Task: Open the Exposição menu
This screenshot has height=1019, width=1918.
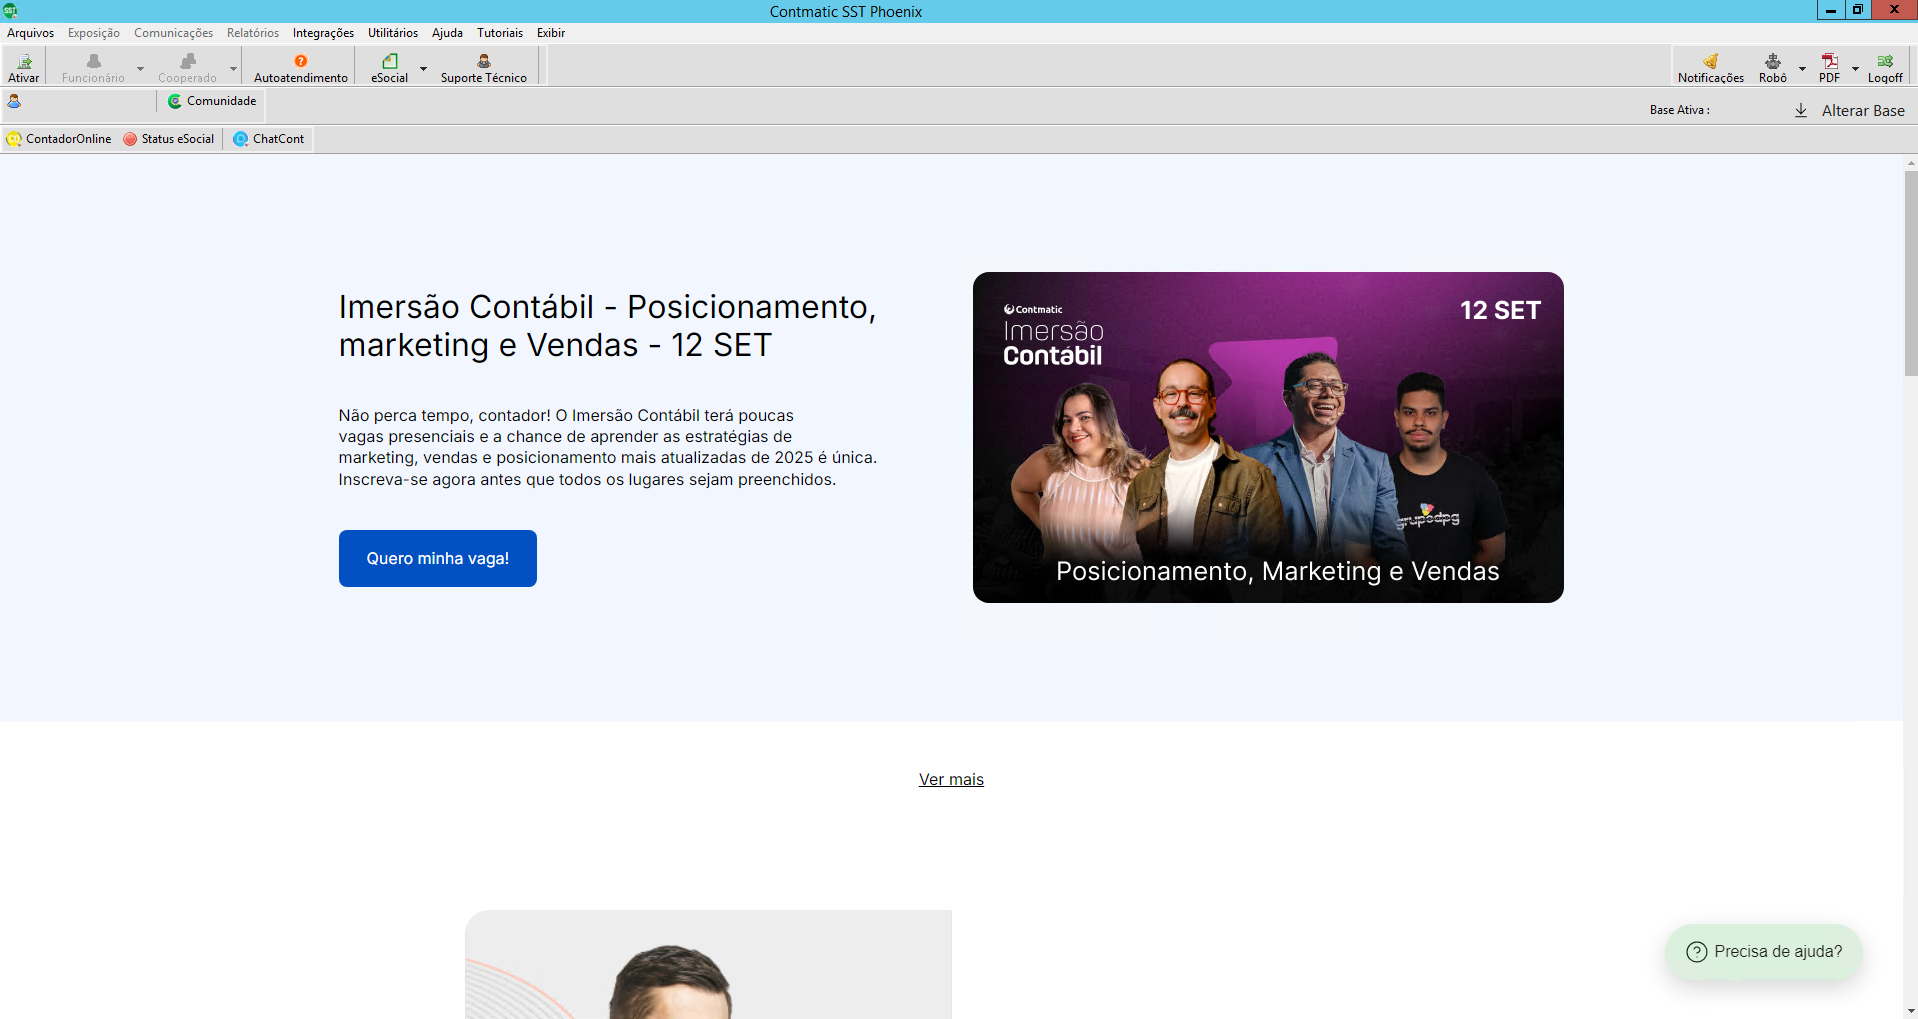Action: tap(94, 33)
